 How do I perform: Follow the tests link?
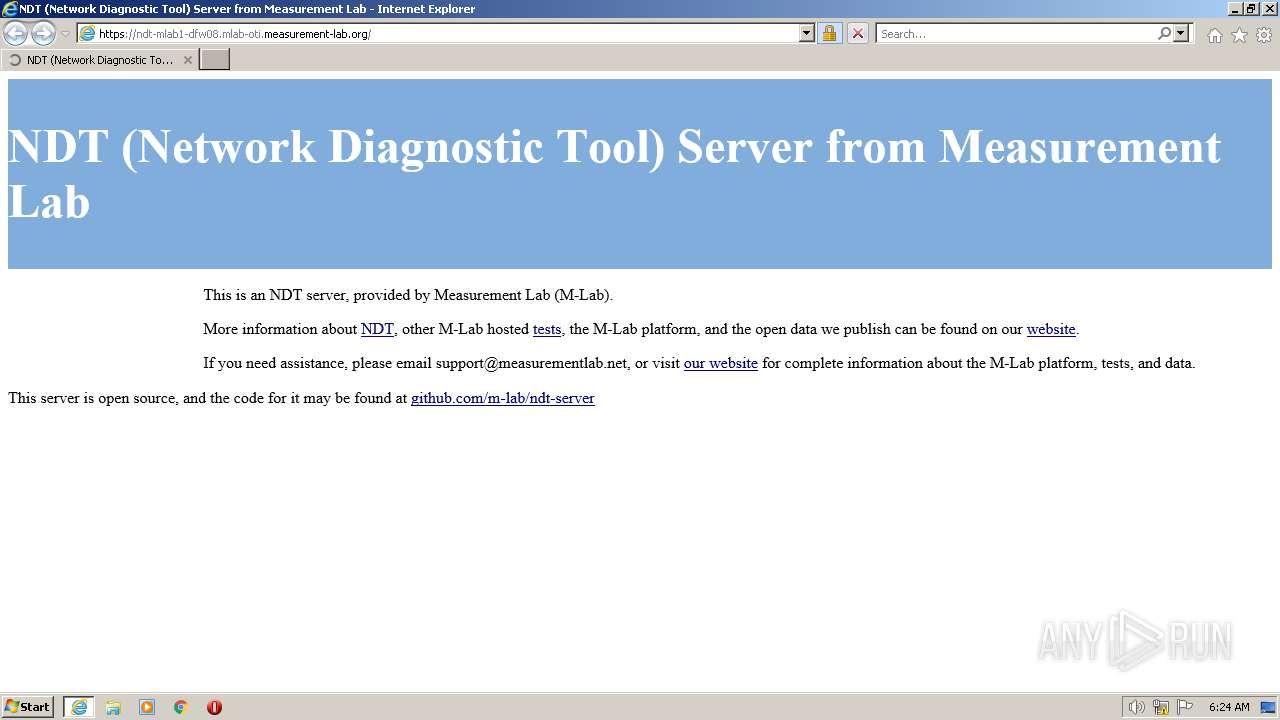(x=547, y=329)
